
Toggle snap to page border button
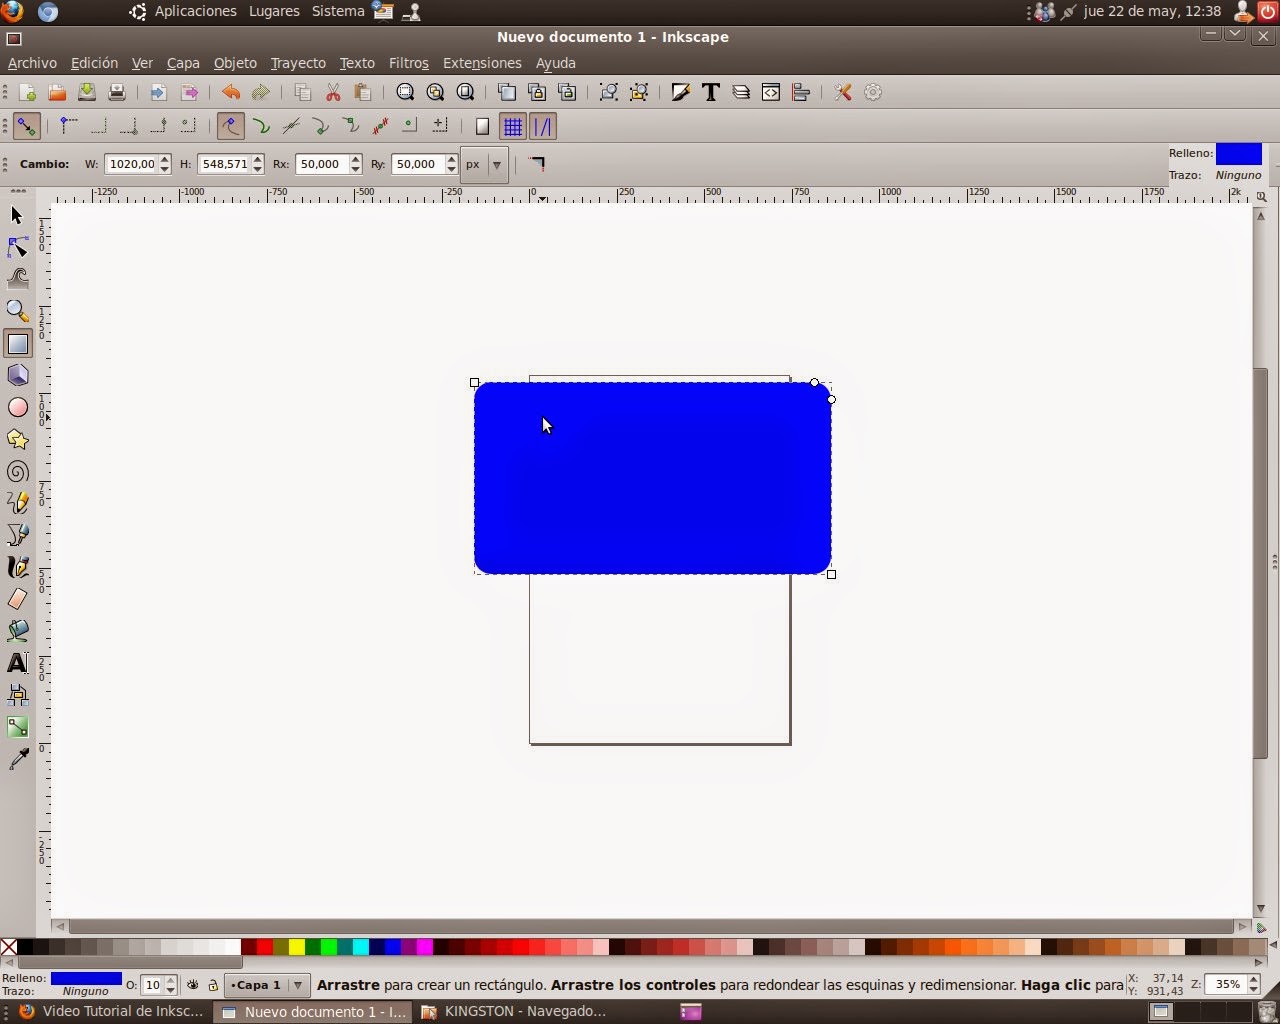(x=482, y=126)
